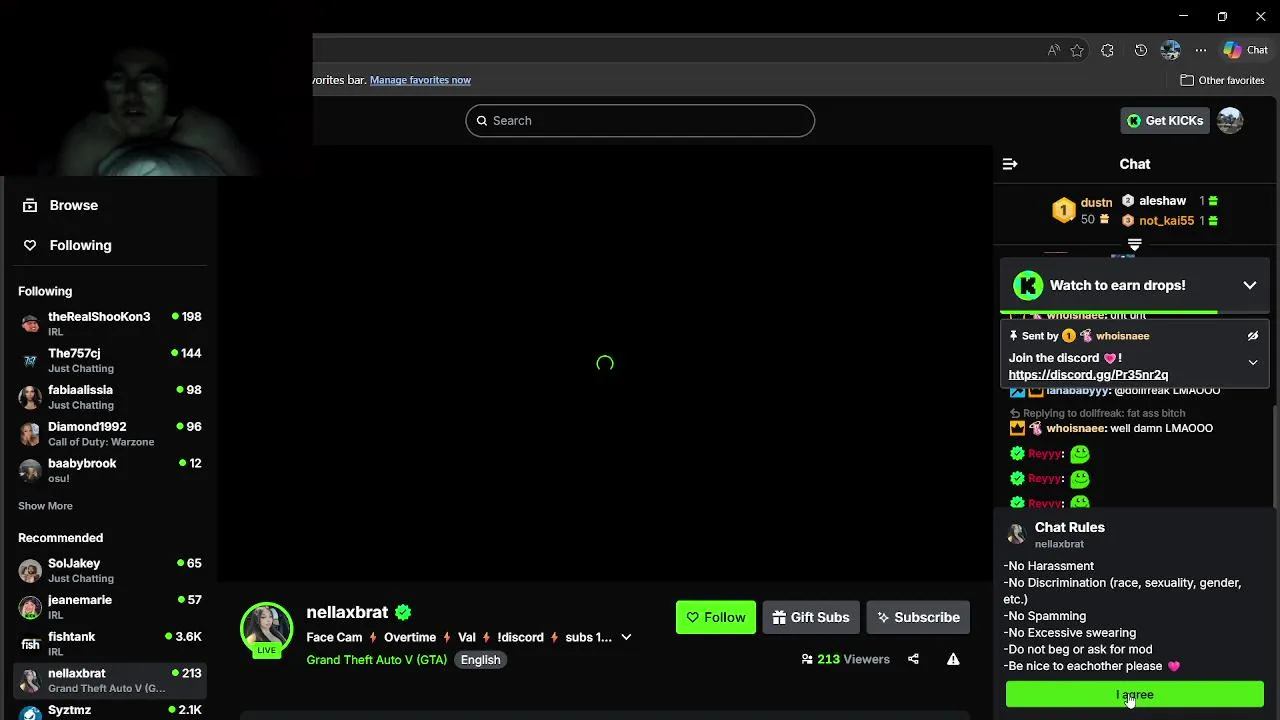Open the Other favorites folder
Viewport: 1280px width, 720px height.
[1222, 80]
